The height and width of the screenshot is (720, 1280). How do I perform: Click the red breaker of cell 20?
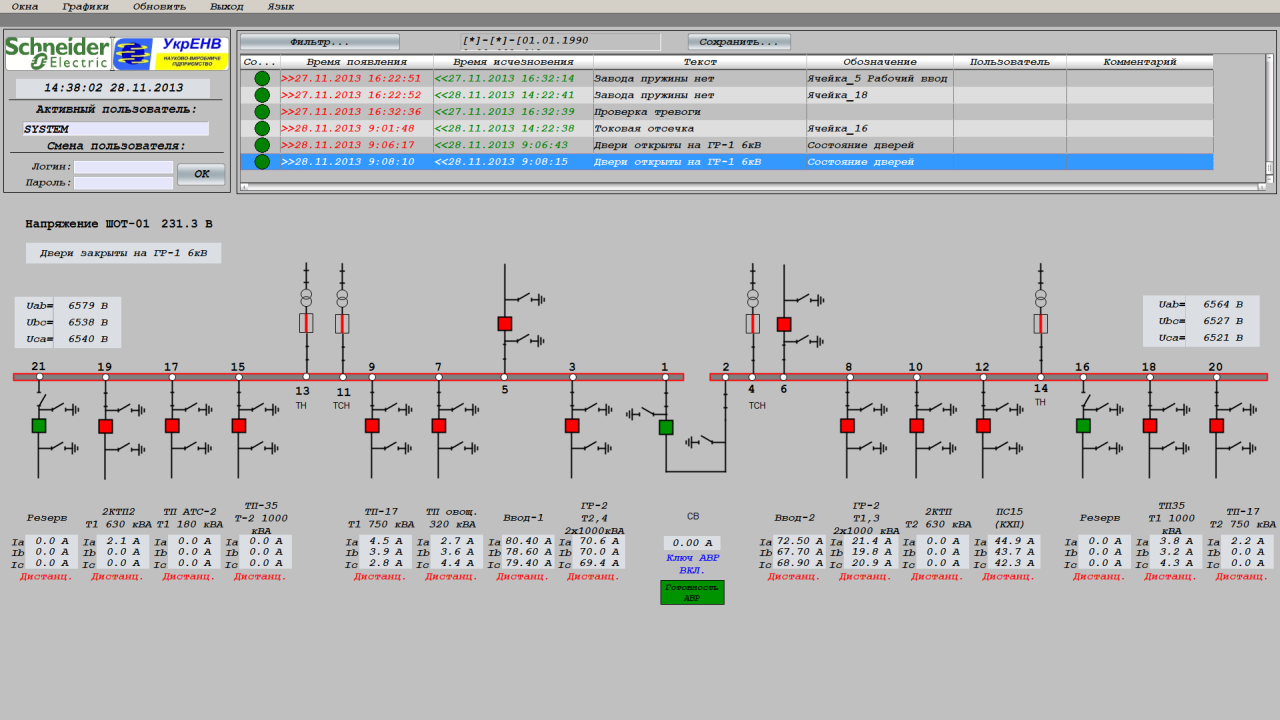pyautogui.click(x=1216, y=426)
